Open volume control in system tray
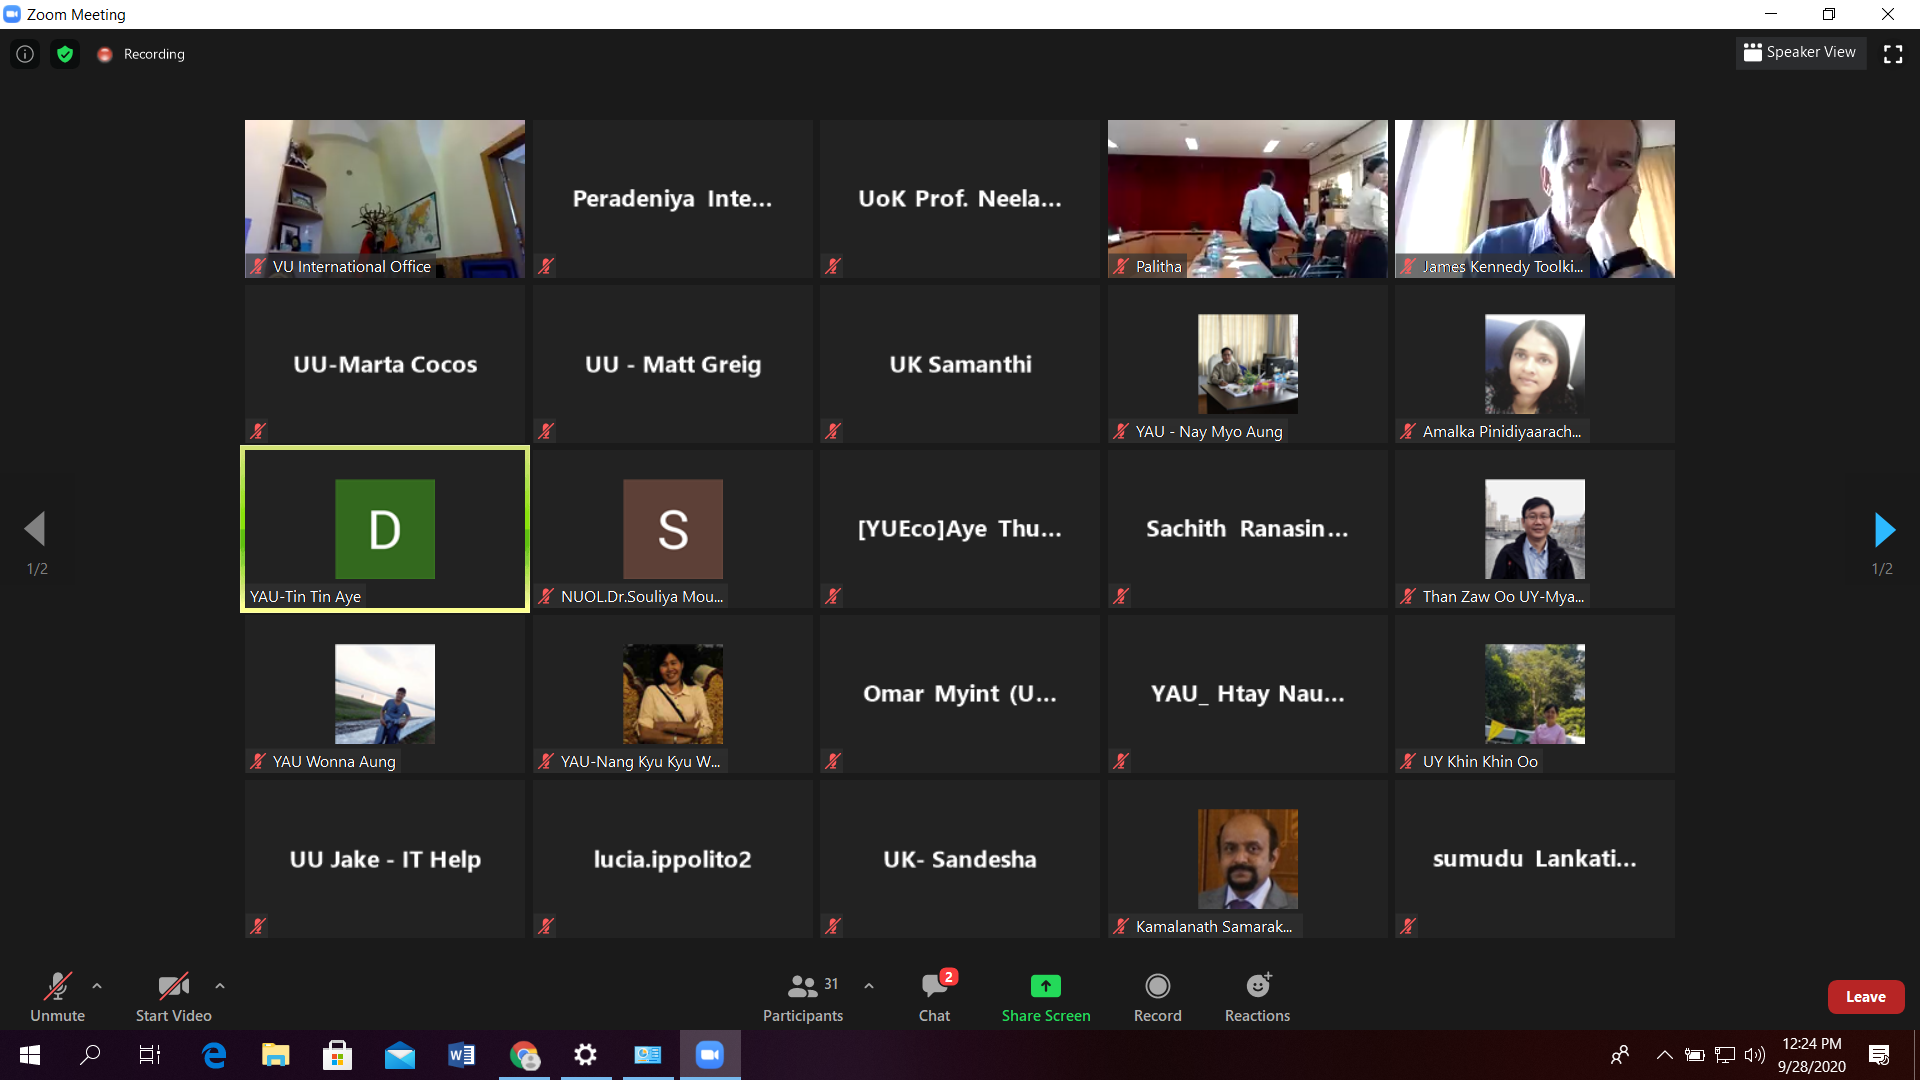The width and height of the screenshot is (1920, 1080). [x=1755, y=1055]
